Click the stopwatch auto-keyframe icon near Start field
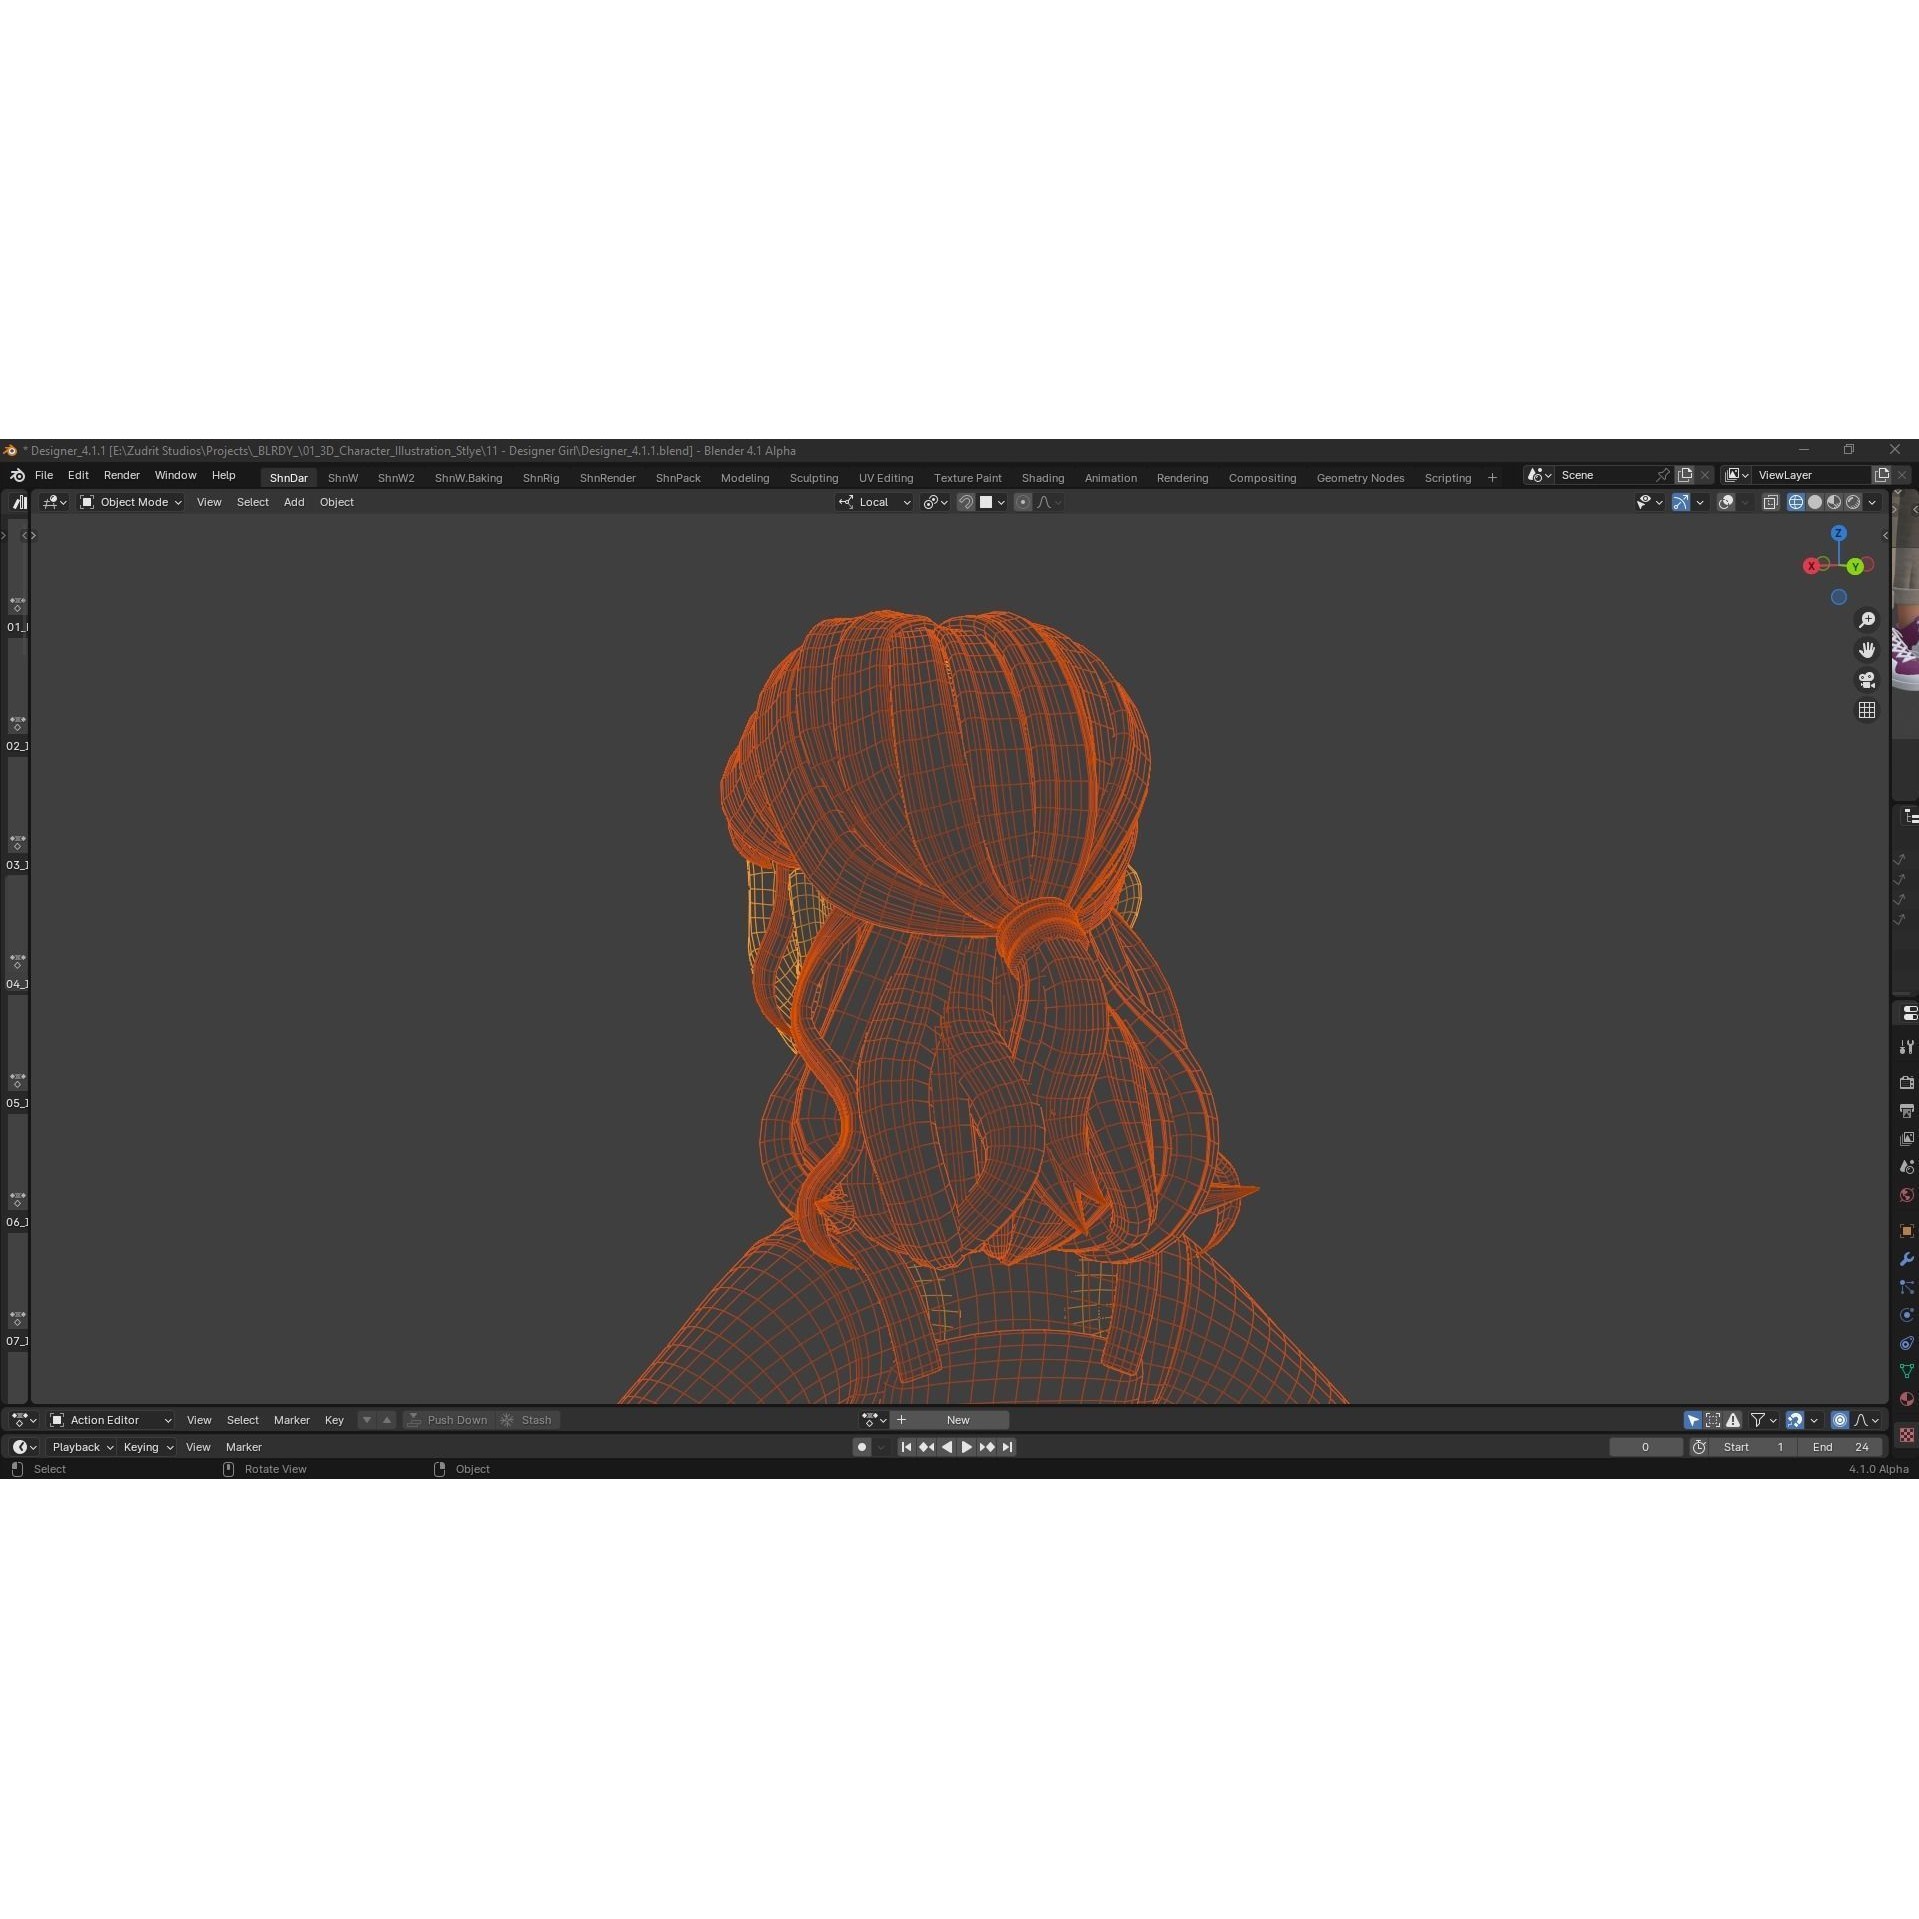 1699,1447
